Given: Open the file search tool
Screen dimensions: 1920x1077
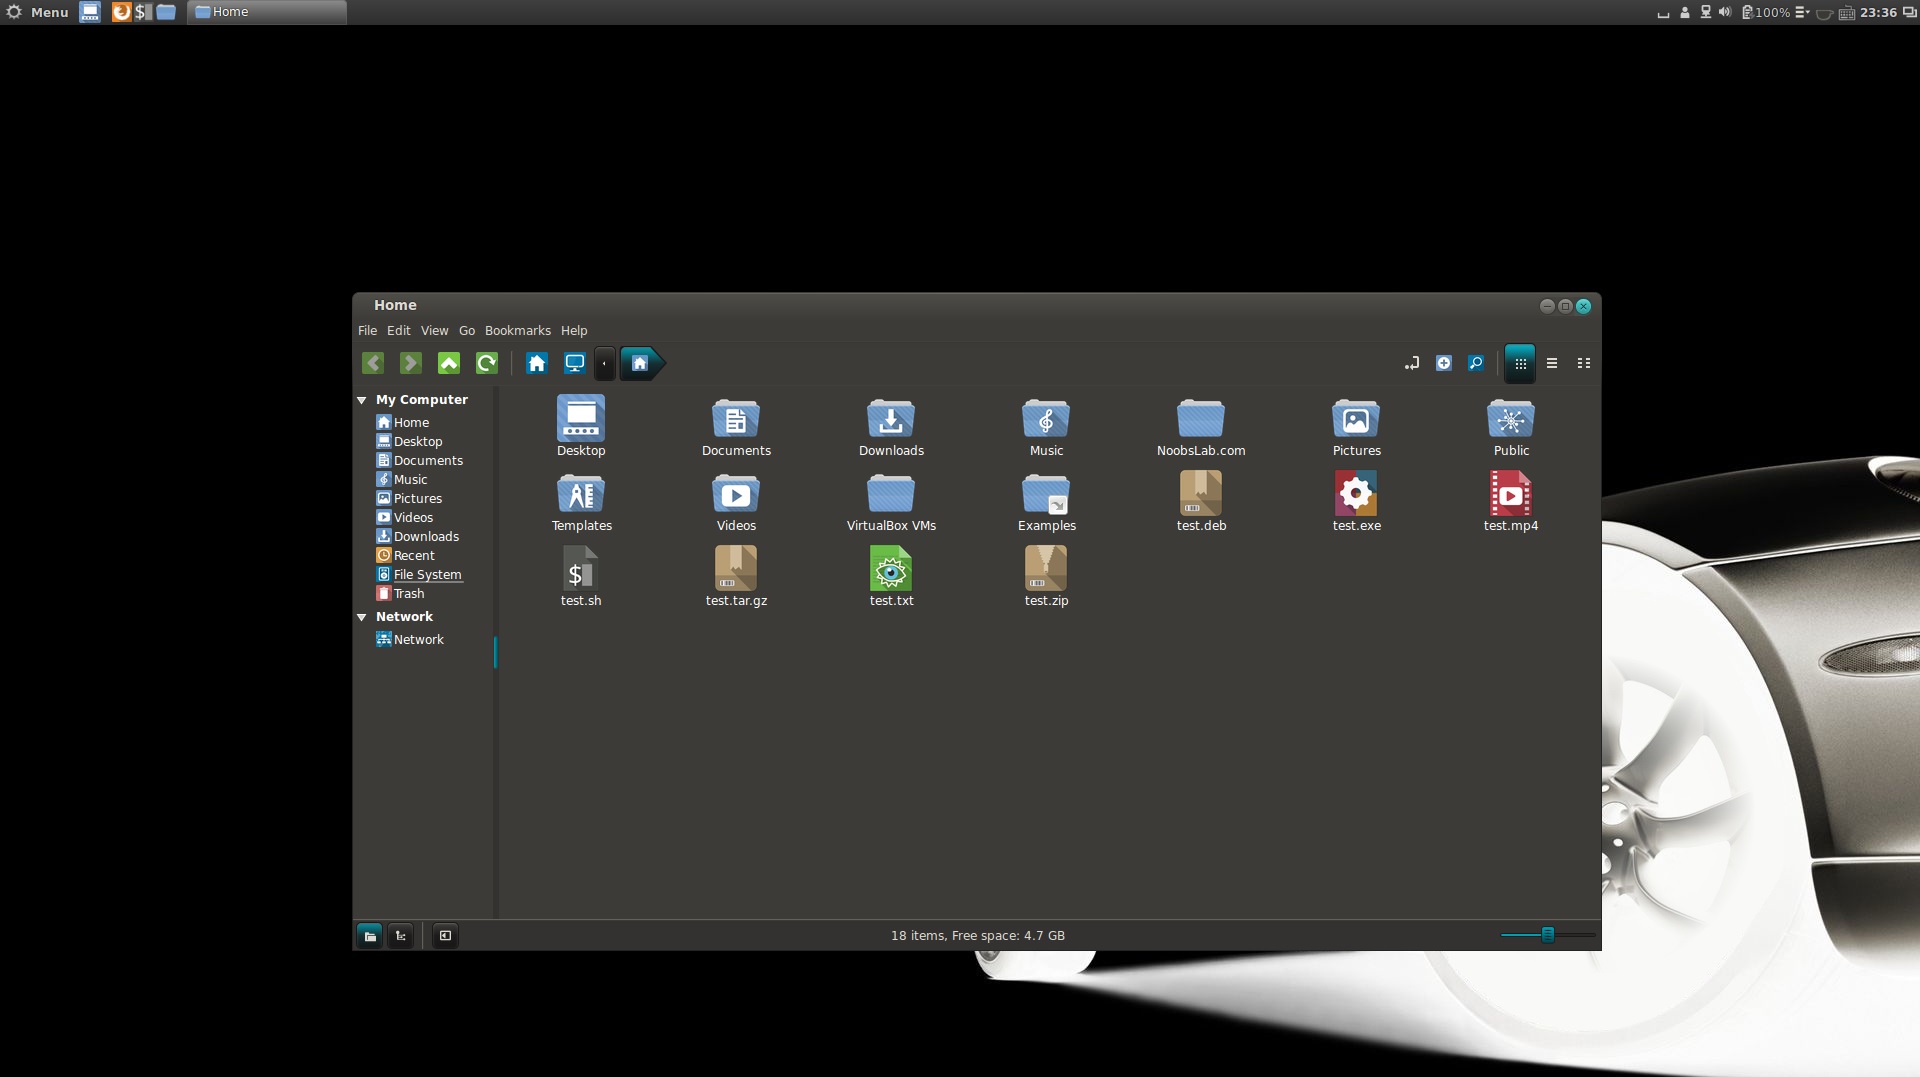Looking at the screenshot, I should tap(1476, 363).
